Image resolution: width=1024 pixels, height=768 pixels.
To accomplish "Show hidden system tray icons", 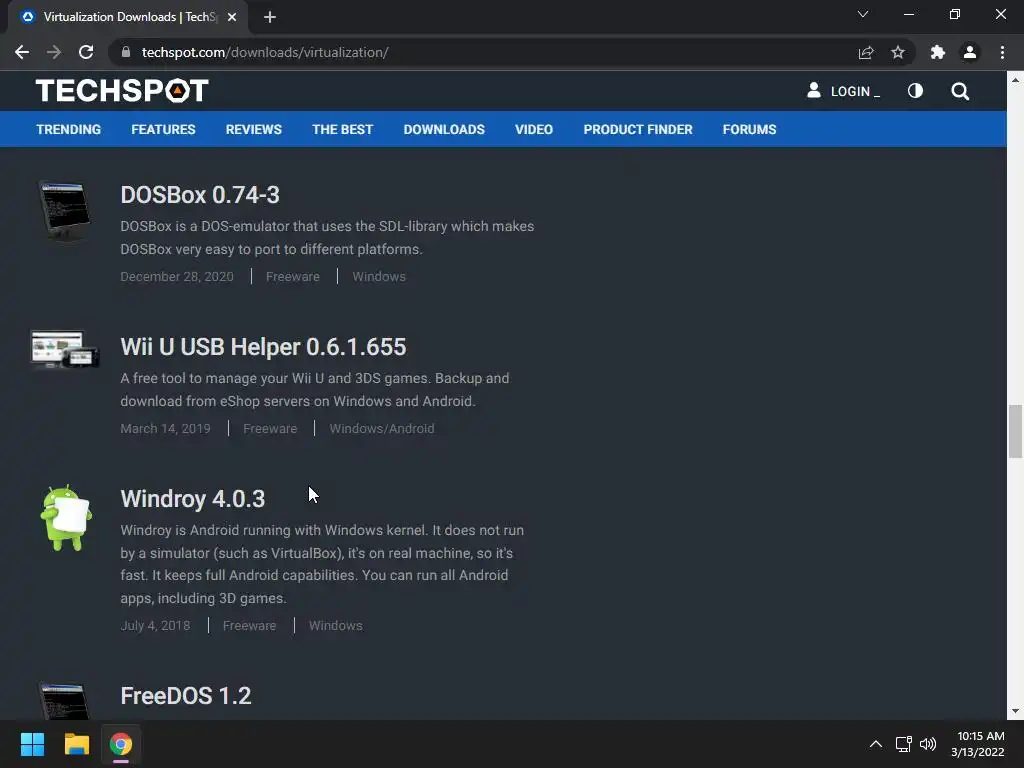I will pyautogui.click(x=876, y=744).
